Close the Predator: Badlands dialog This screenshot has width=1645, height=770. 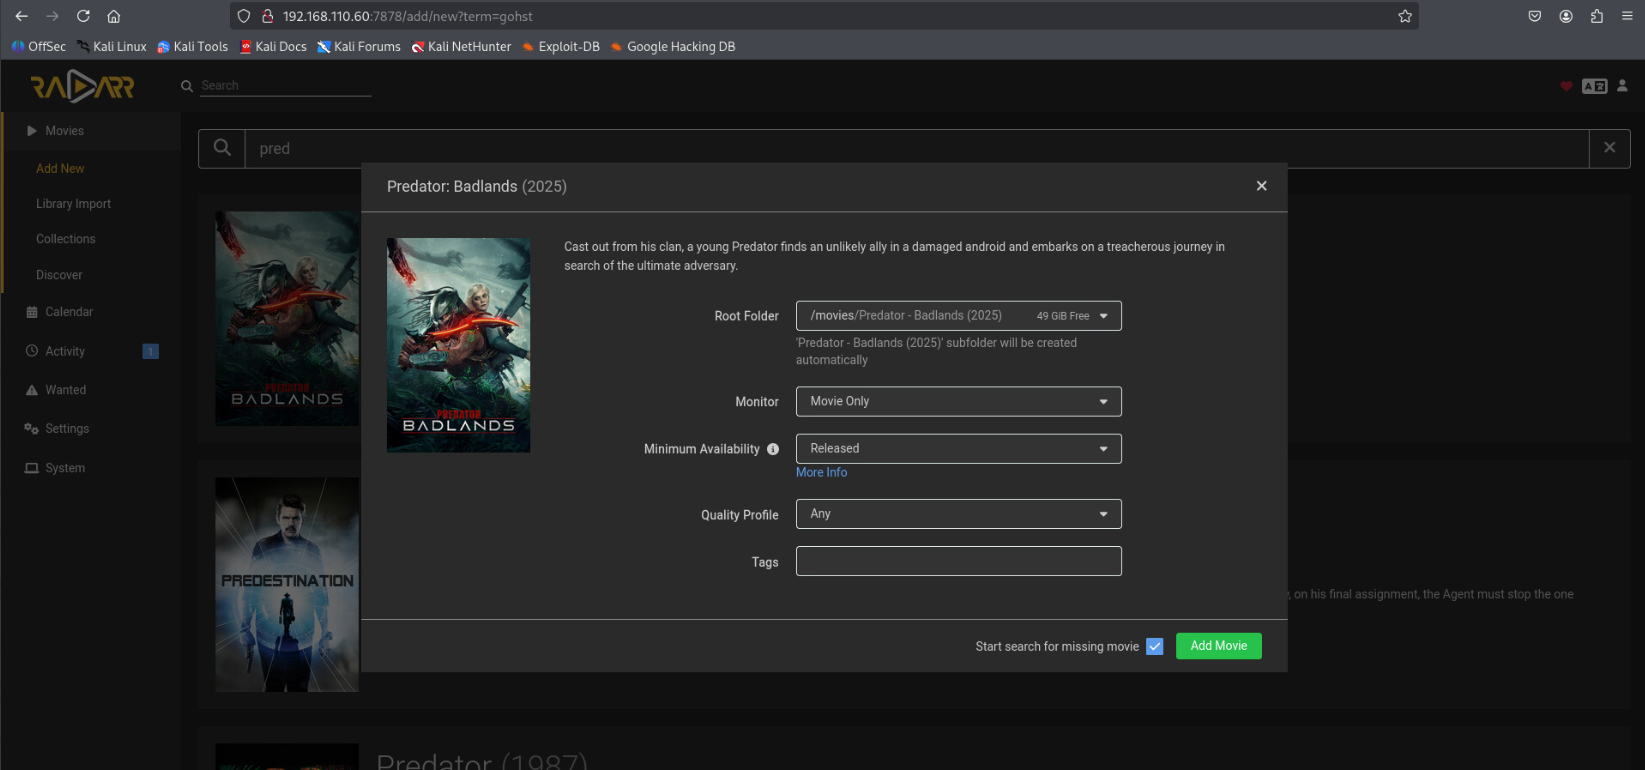coord(1261,186)
